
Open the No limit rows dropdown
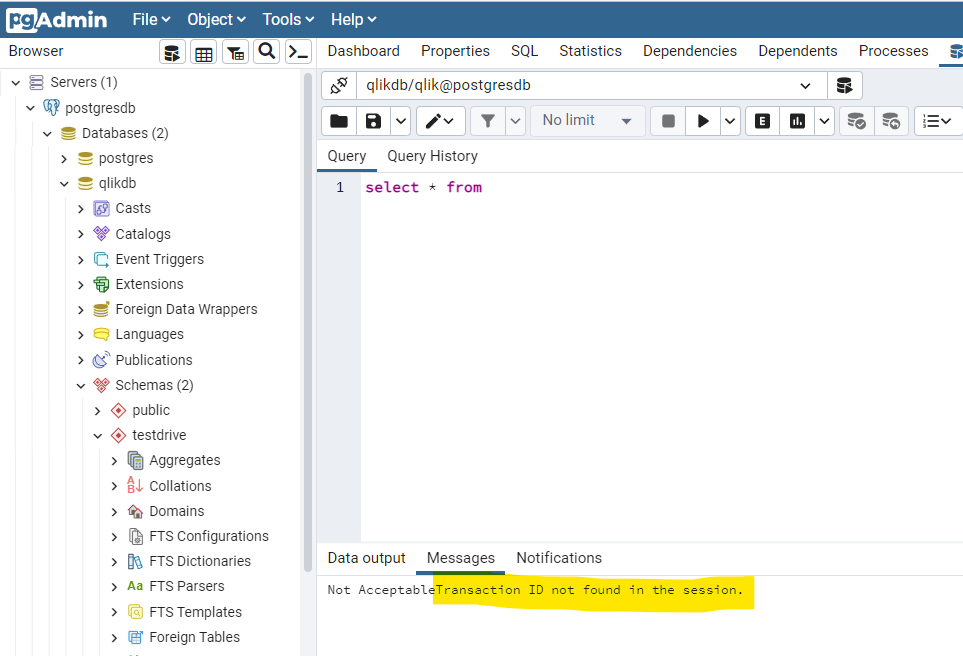point(588,120)
